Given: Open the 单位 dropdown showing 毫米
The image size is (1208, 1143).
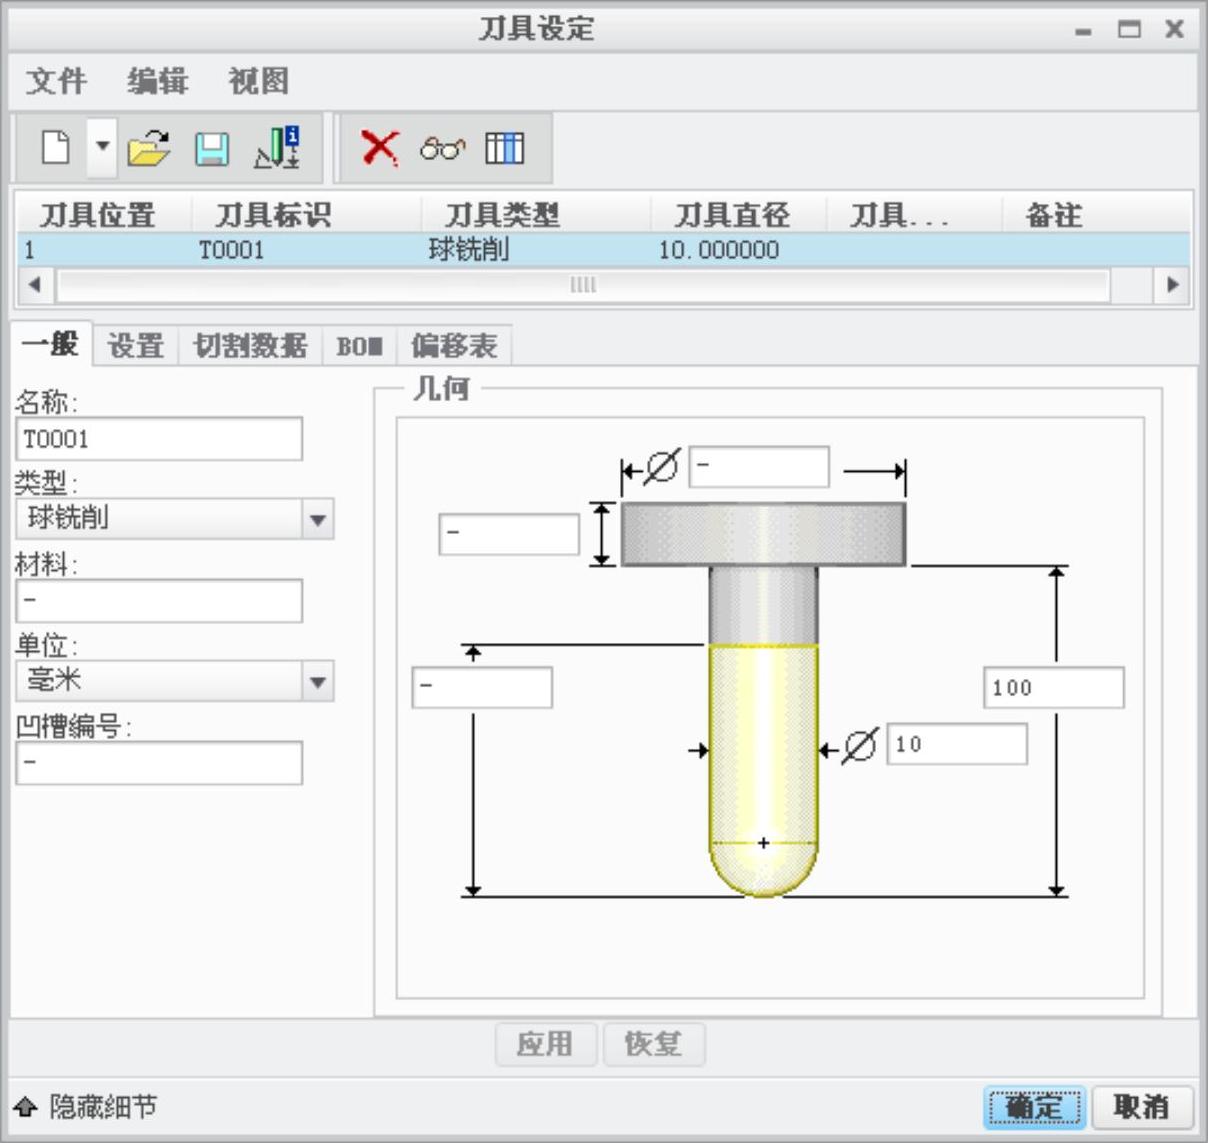Looking at the screenshot, I should [x=175, y=681].
